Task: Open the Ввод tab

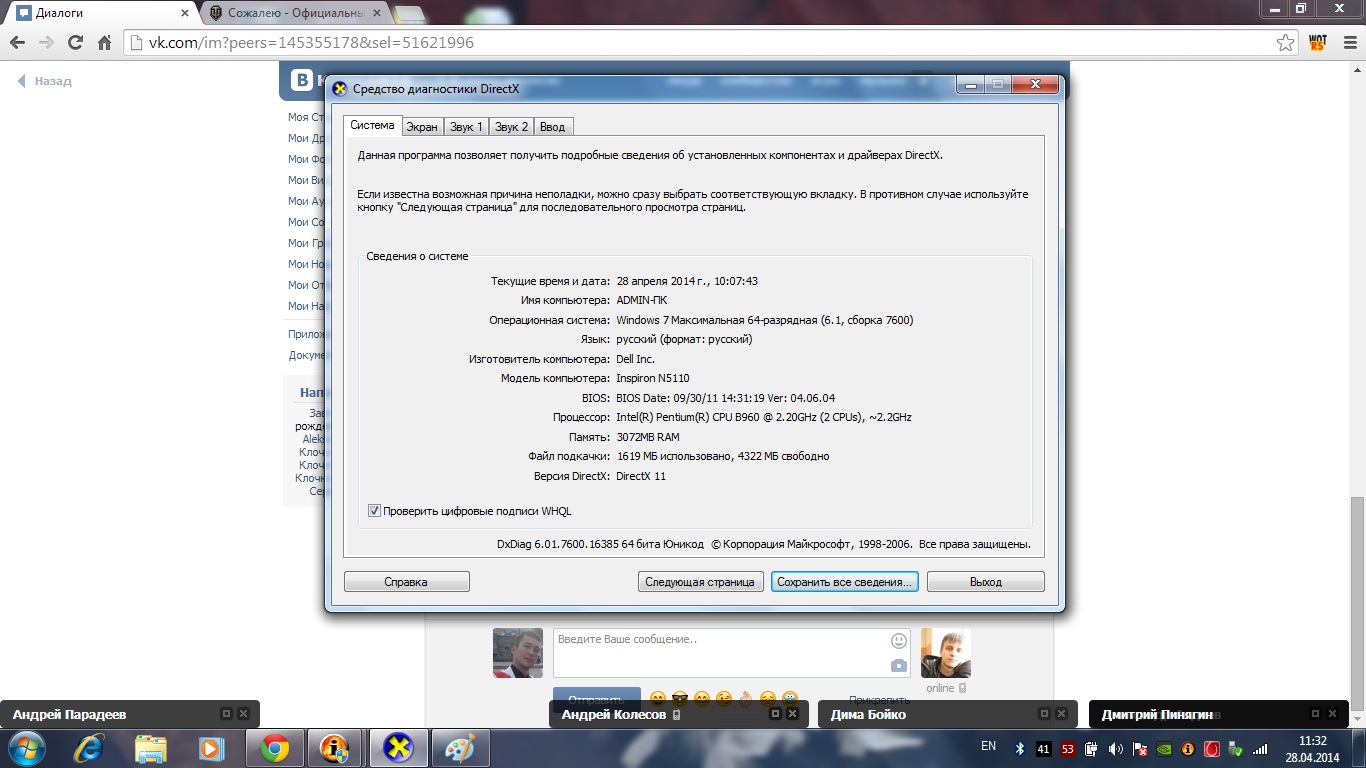Action: click(x=552, y=127)
